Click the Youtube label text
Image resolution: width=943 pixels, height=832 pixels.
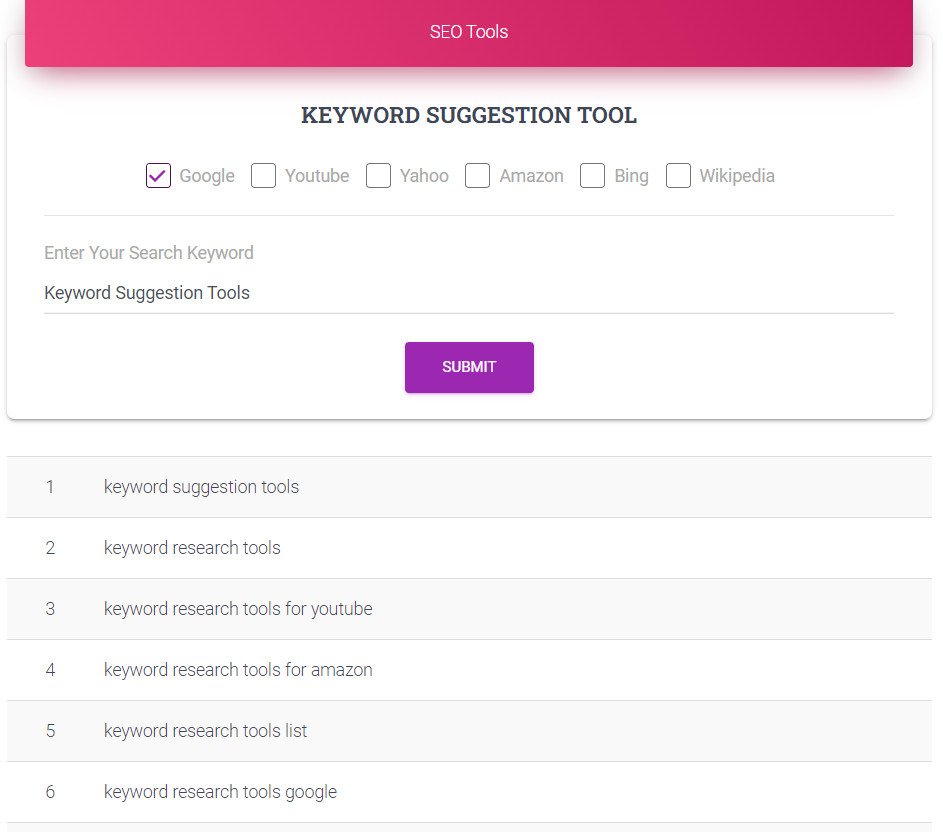click(x=317, y=176)
